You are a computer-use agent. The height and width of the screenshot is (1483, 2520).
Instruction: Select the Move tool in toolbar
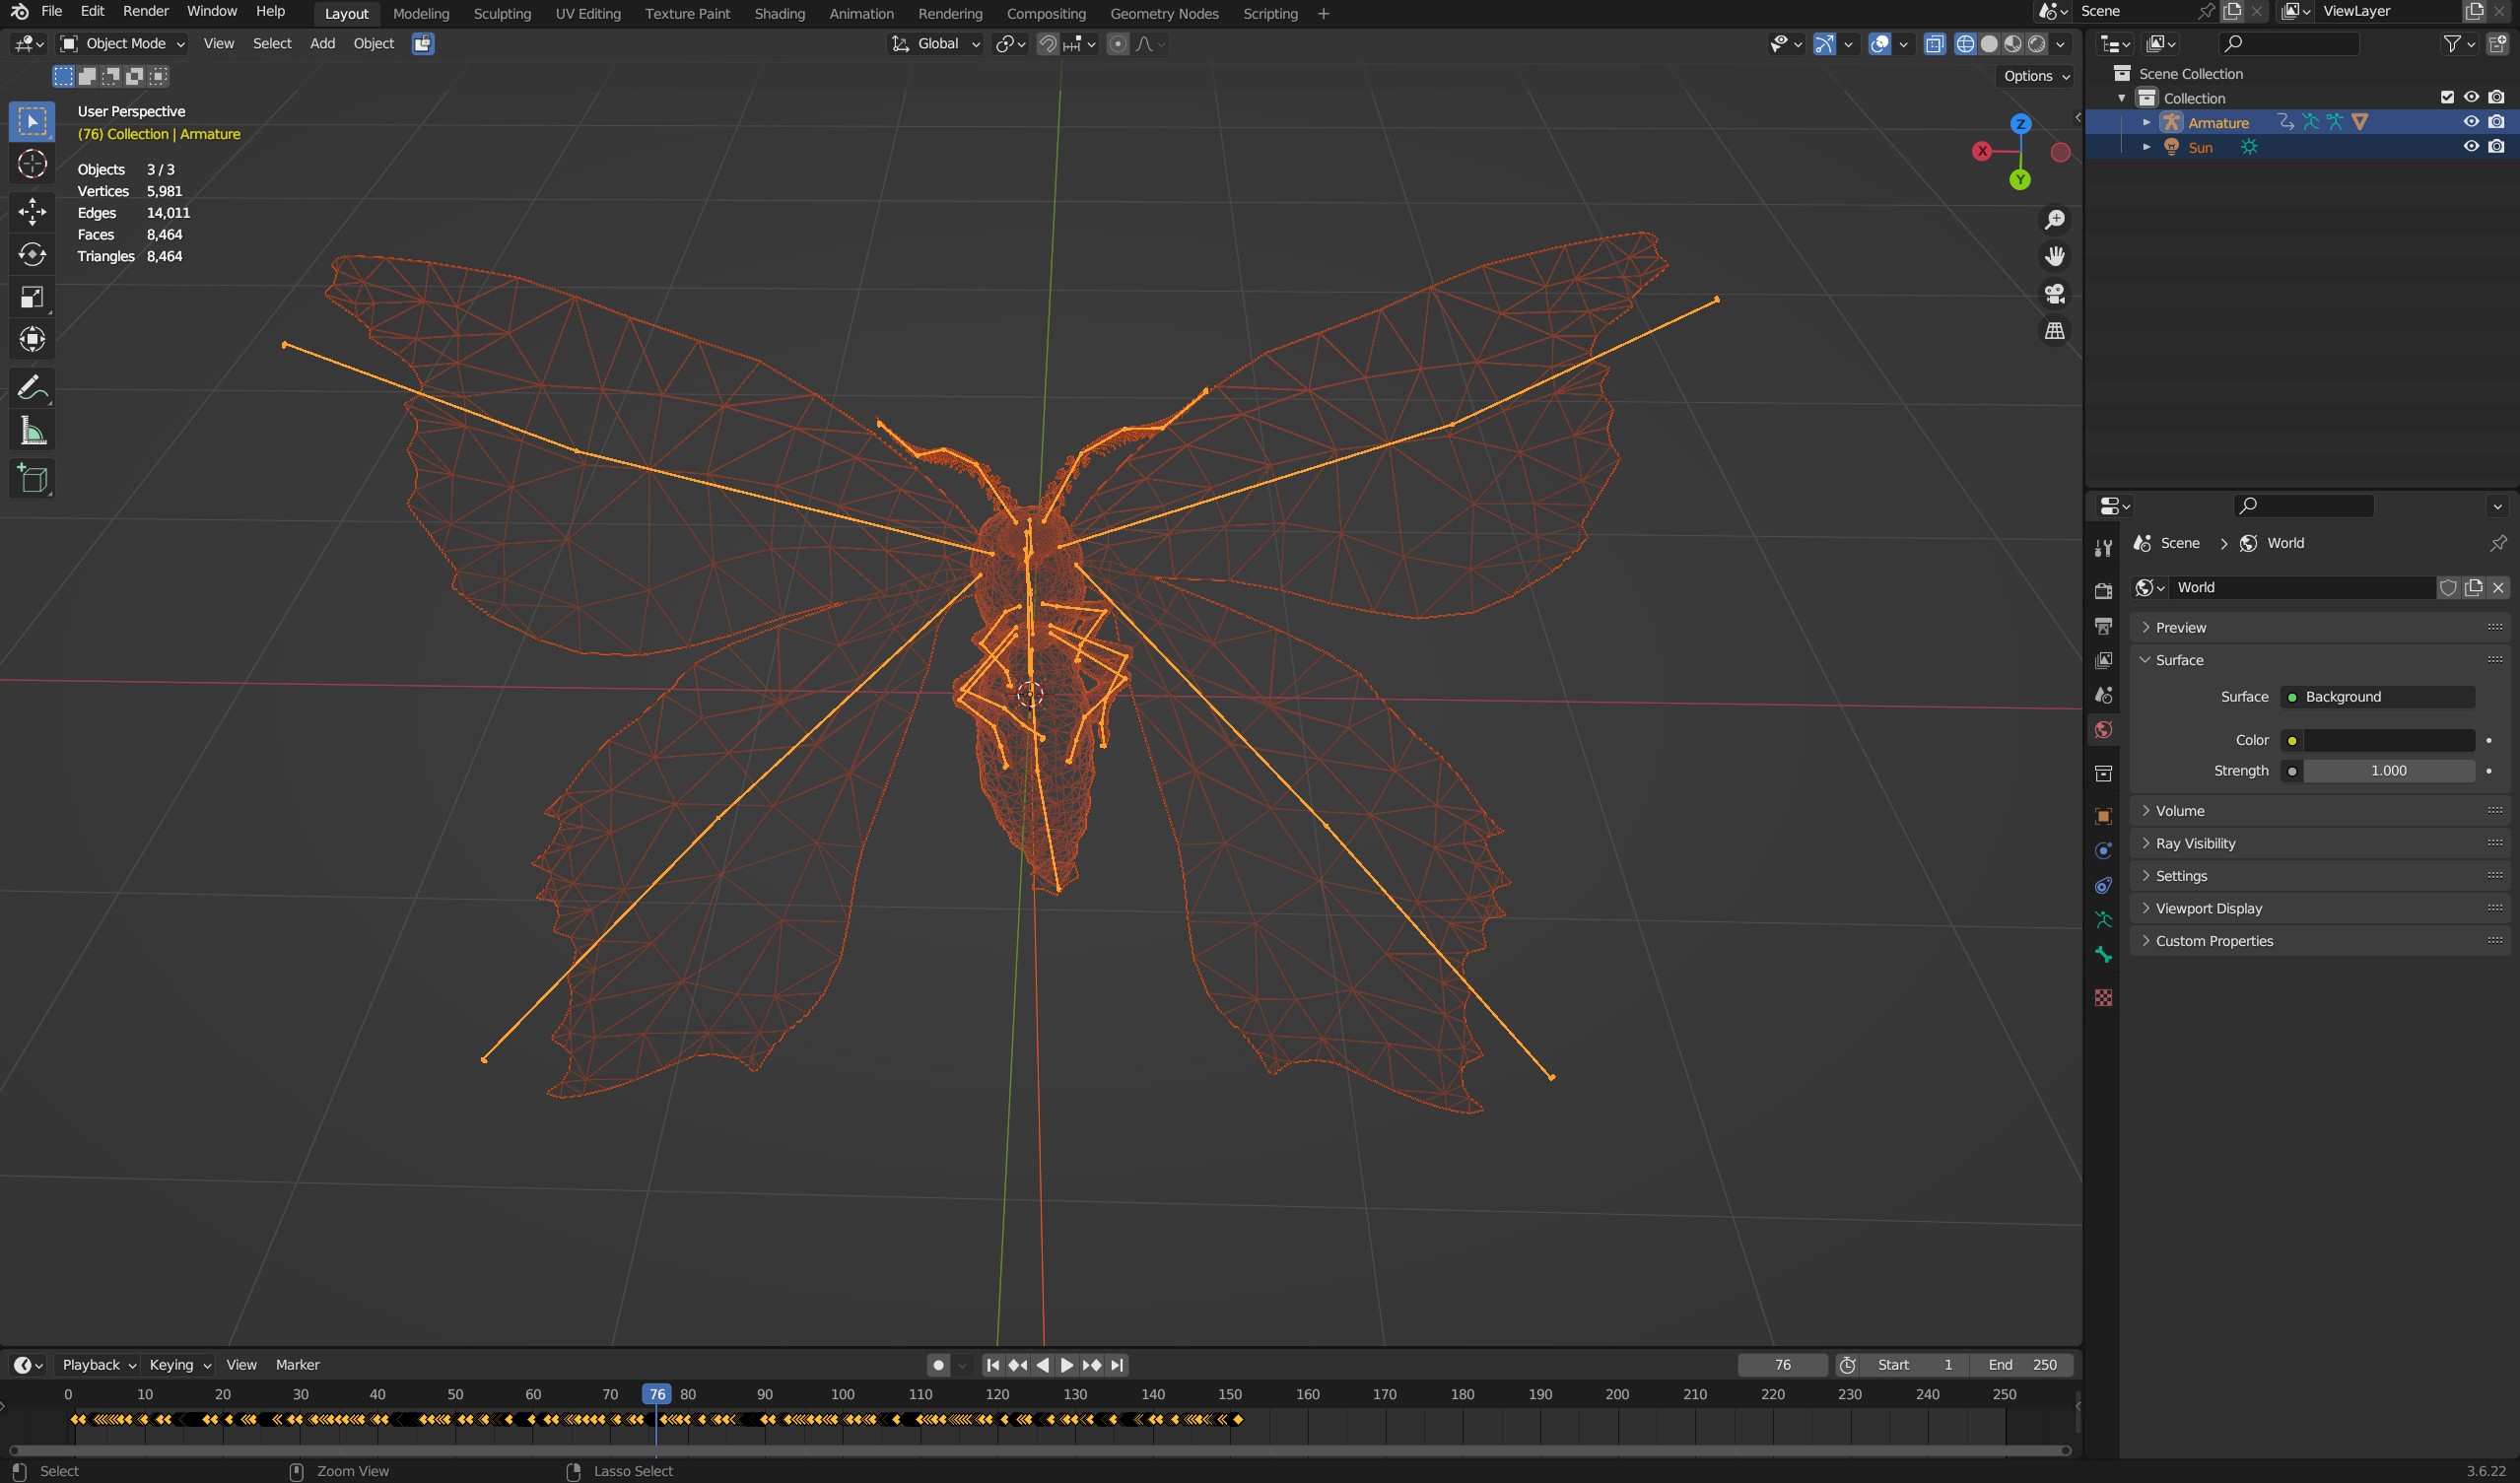(x=32, y=211)
